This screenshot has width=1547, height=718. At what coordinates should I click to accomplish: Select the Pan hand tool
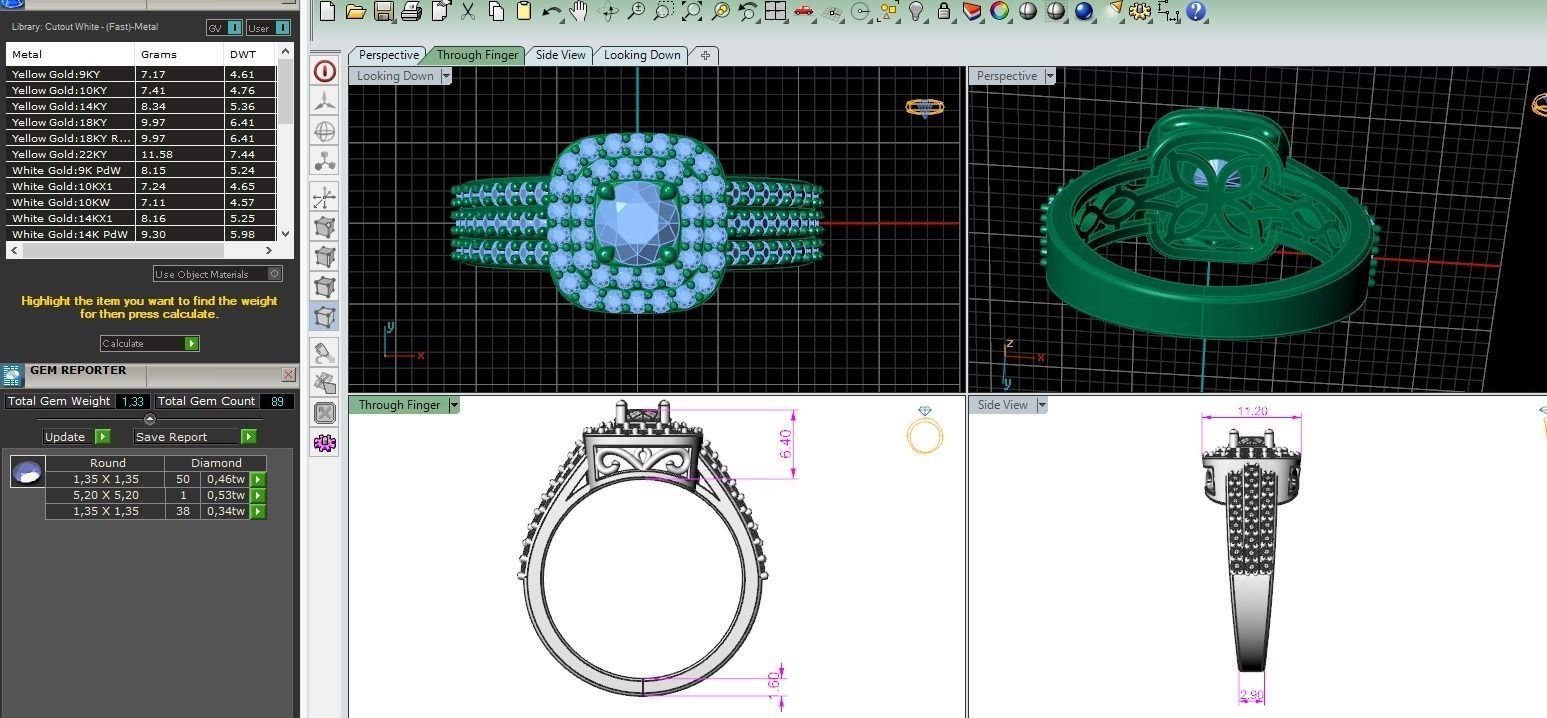point(579,12)
